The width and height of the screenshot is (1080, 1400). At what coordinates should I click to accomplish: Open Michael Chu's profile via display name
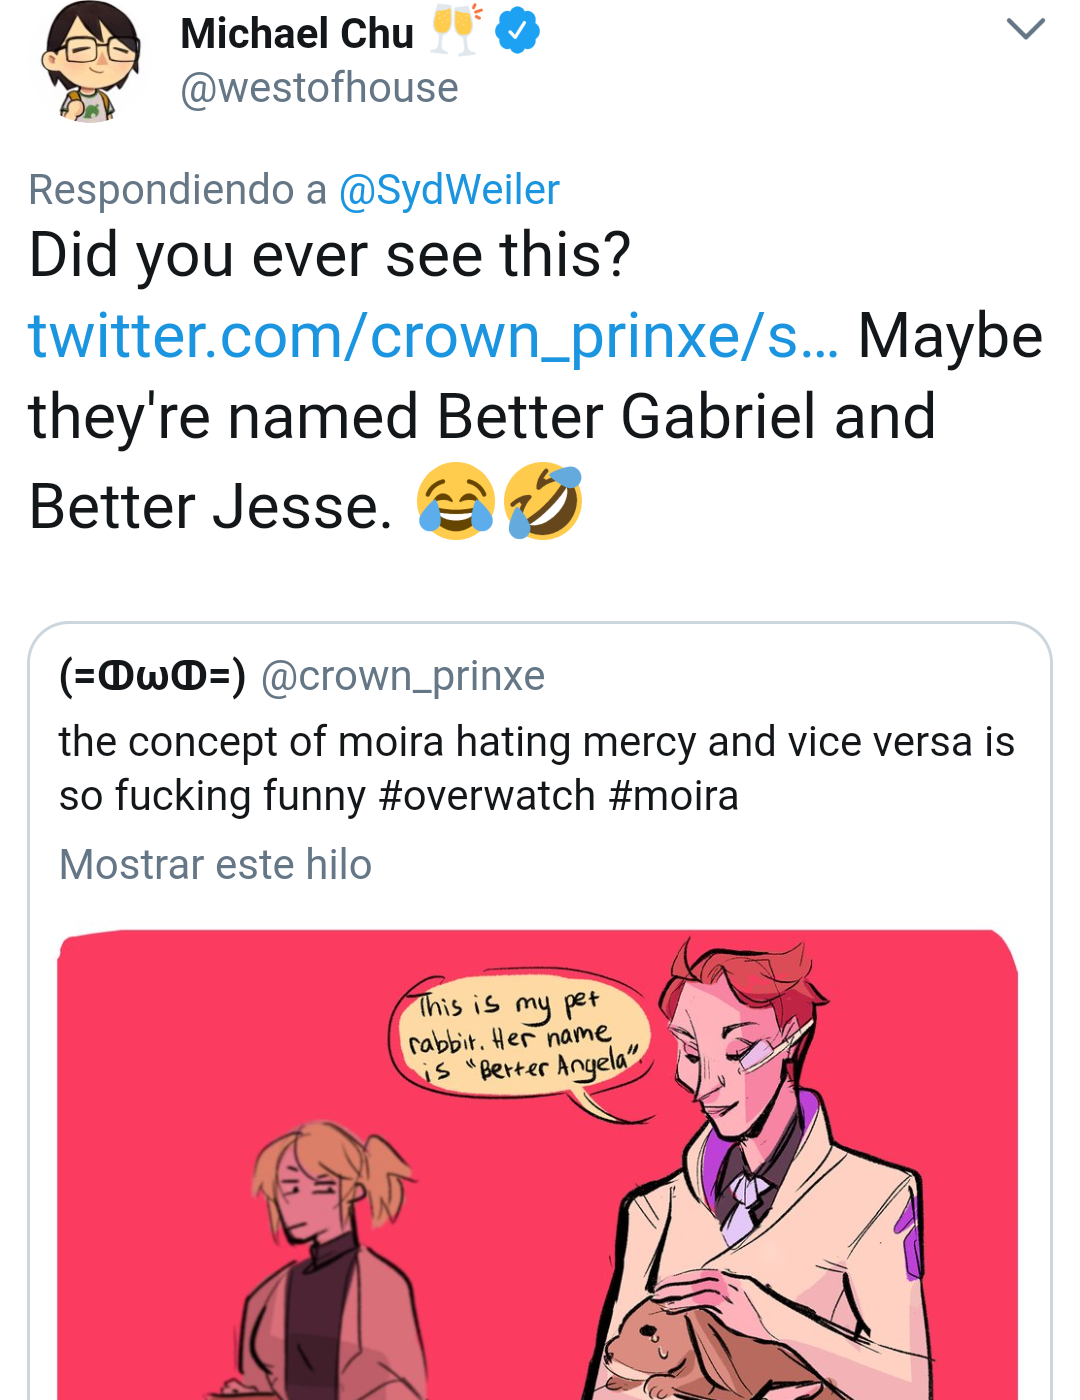[x=297, y=34]
